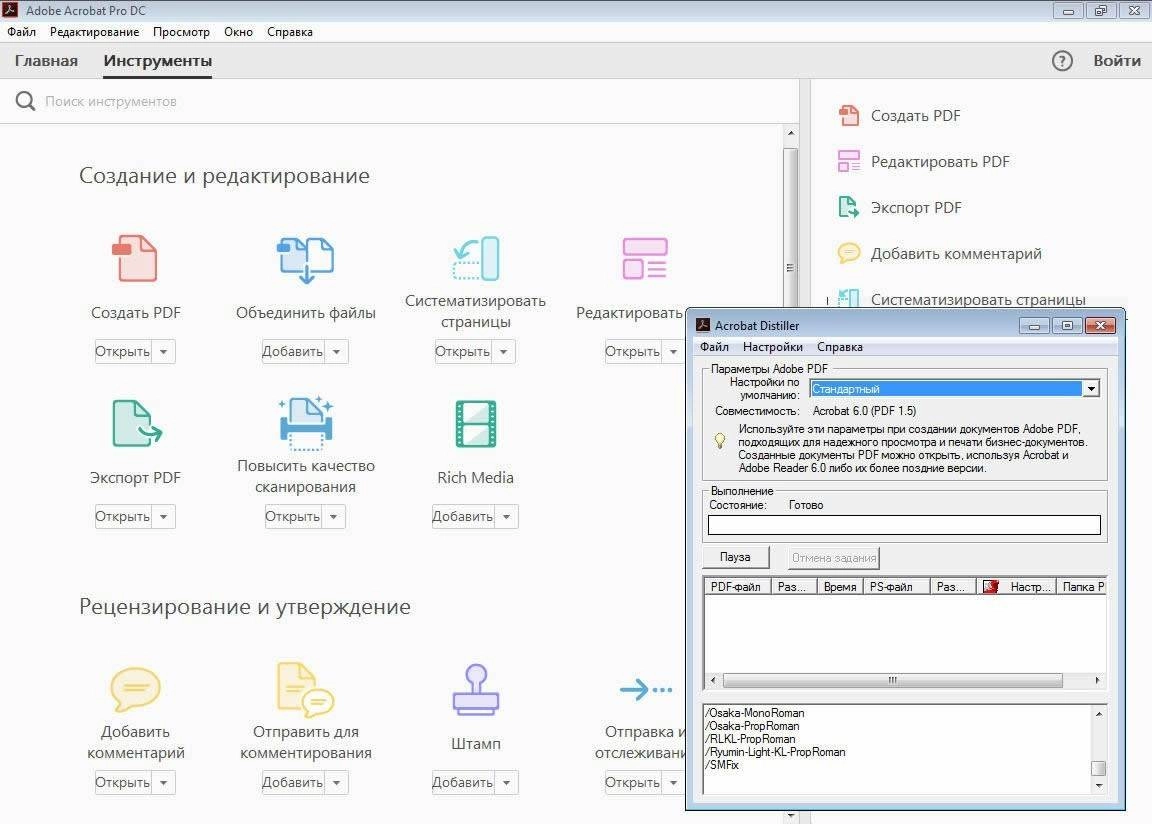Click Добавить комментарий icon in right sidebar
Image resolution: width=1152 pixels, height=824 pixels.
[x=849, y=253]
